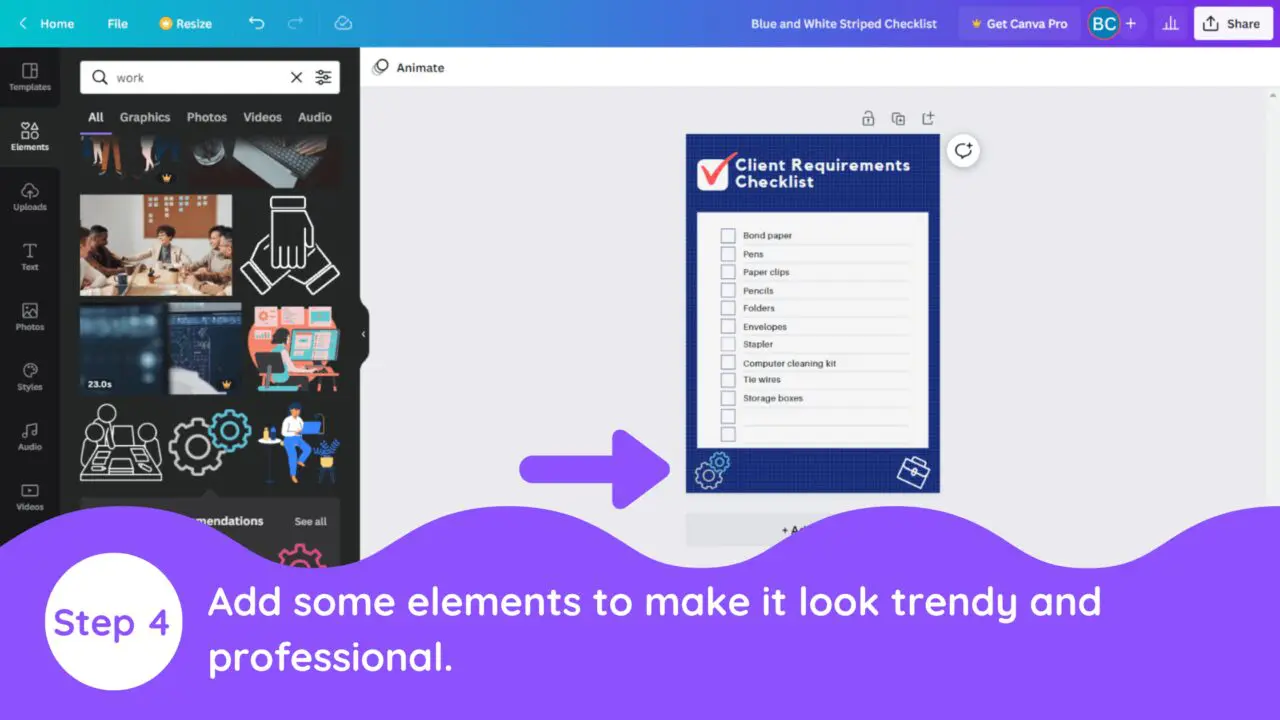Open the Templates sidebar panel

[x=30, y=77]
